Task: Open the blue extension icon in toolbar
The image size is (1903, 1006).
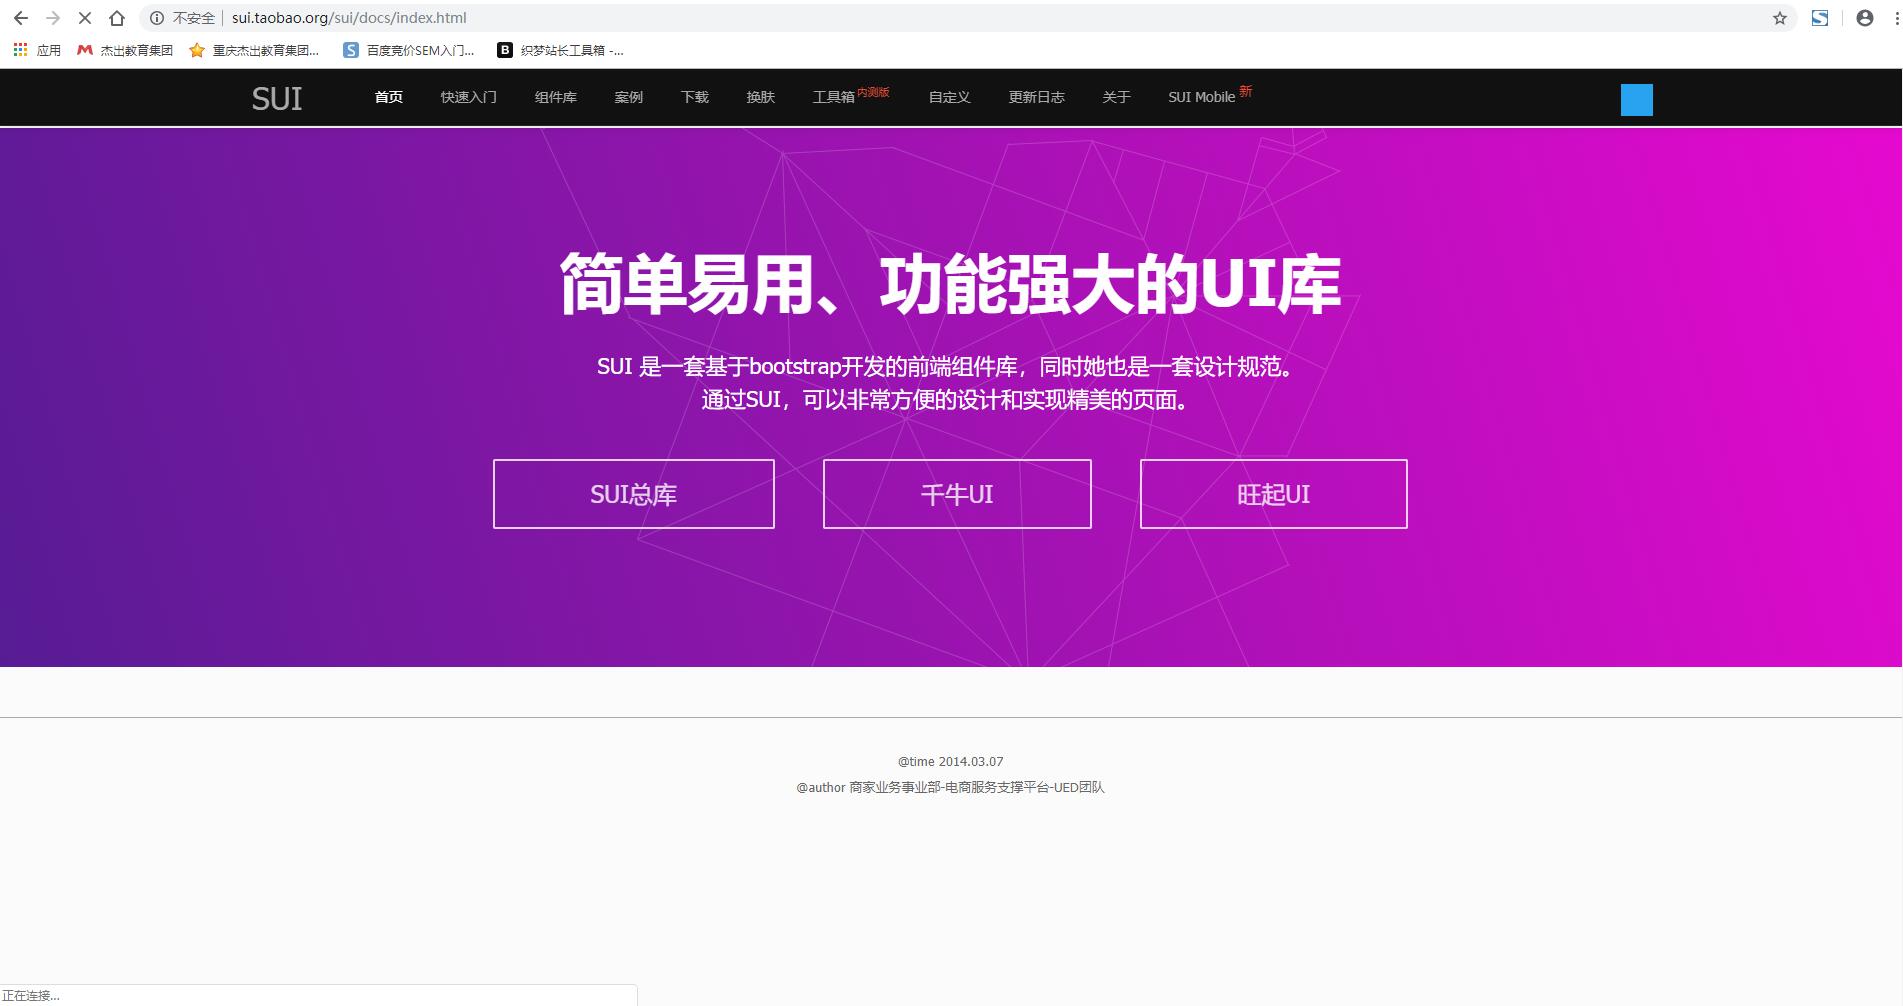Action: point(1820,18)
